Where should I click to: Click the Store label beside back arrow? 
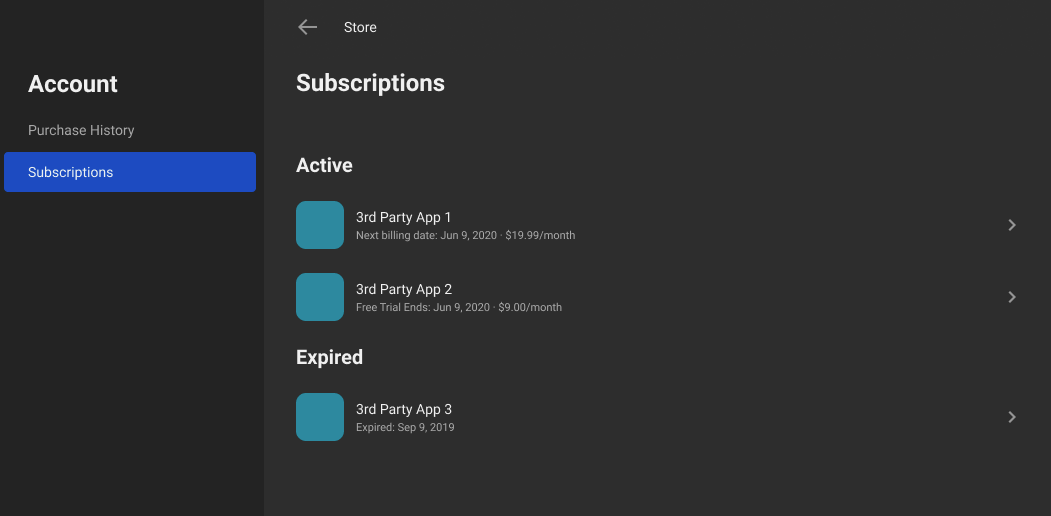click(360, 27)
